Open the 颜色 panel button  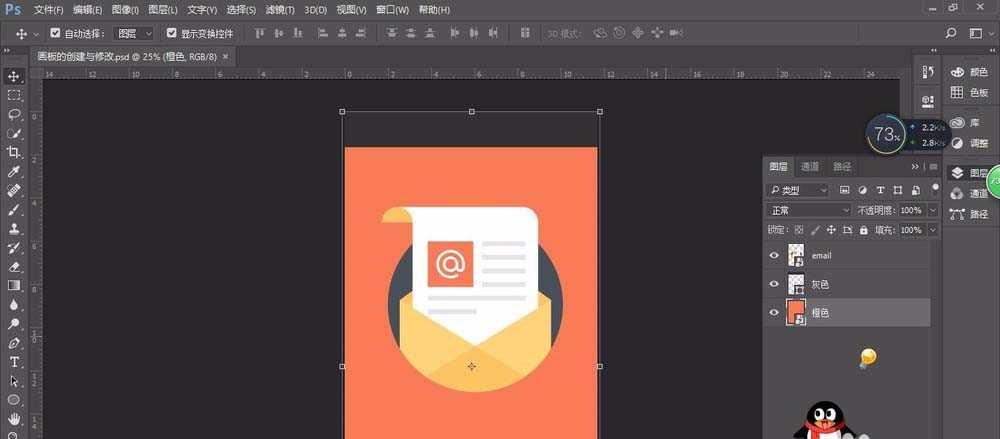969,72
